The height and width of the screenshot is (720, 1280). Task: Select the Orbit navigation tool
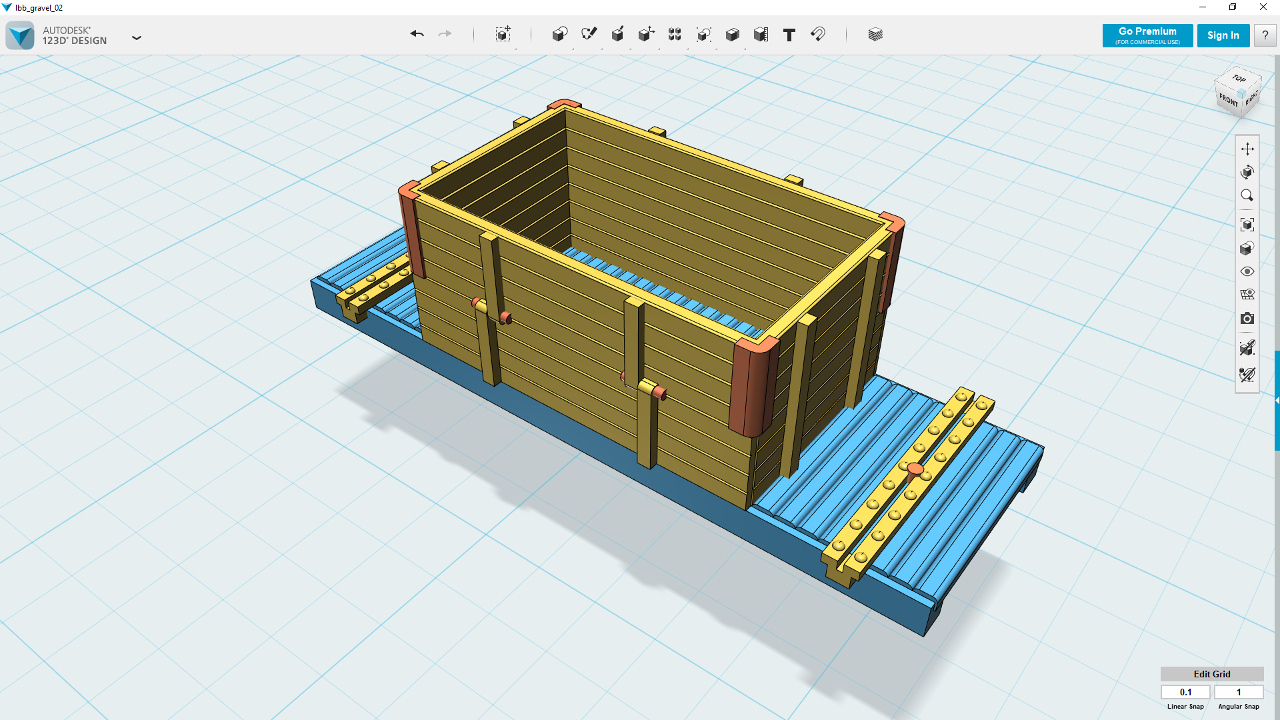pos(1247,172)
